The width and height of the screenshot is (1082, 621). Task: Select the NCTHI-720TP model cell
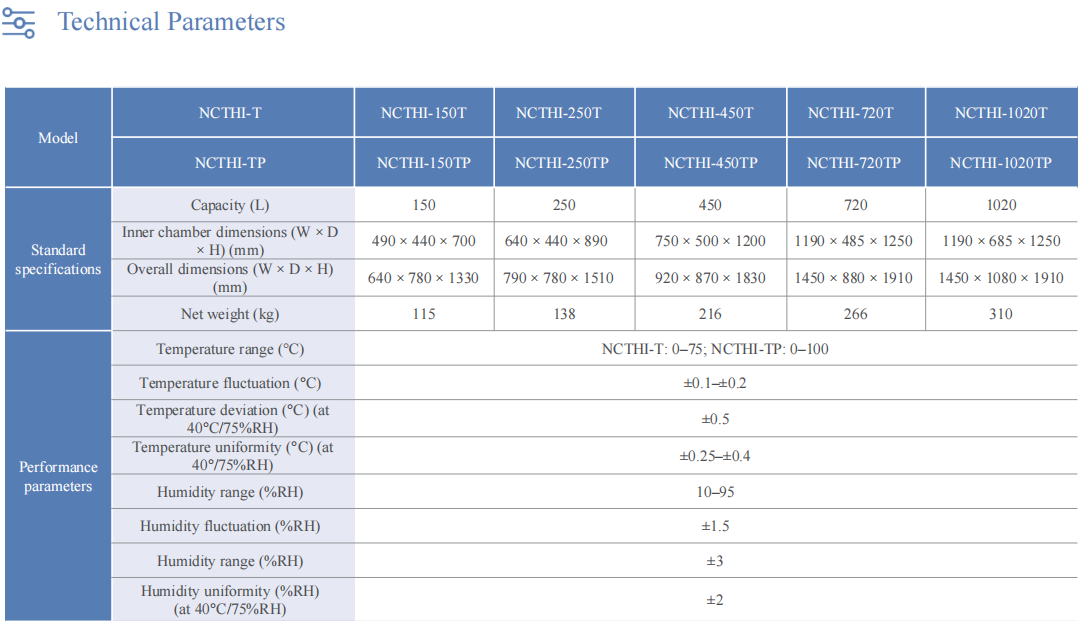point(853,163)
